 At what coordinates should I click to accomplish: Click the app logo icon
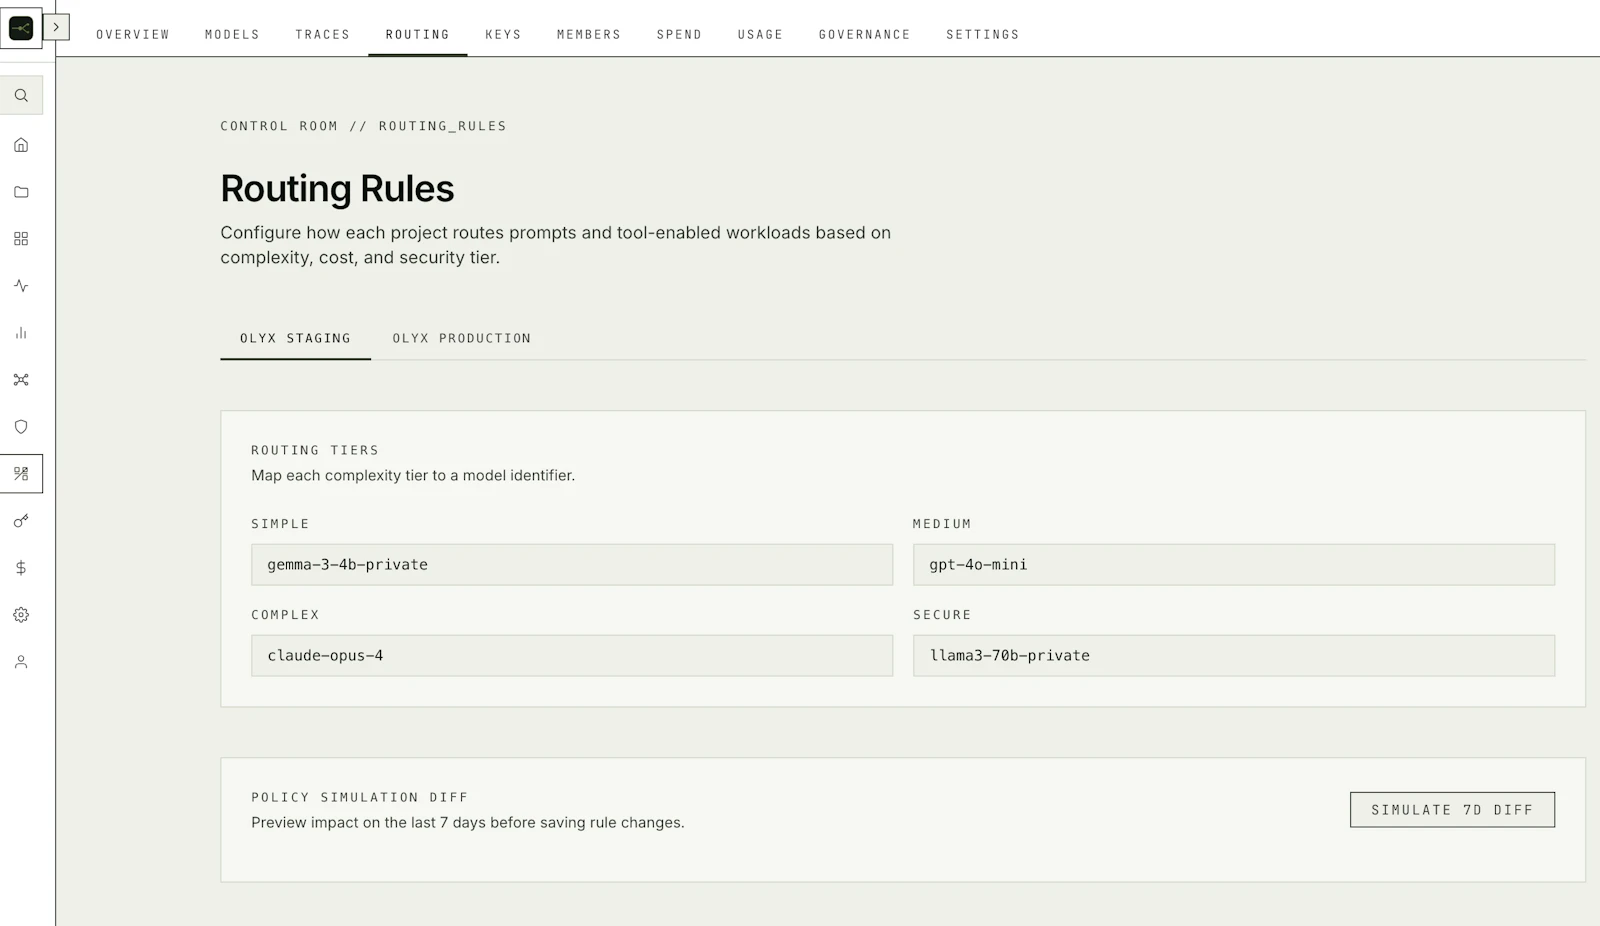point(21,28)
